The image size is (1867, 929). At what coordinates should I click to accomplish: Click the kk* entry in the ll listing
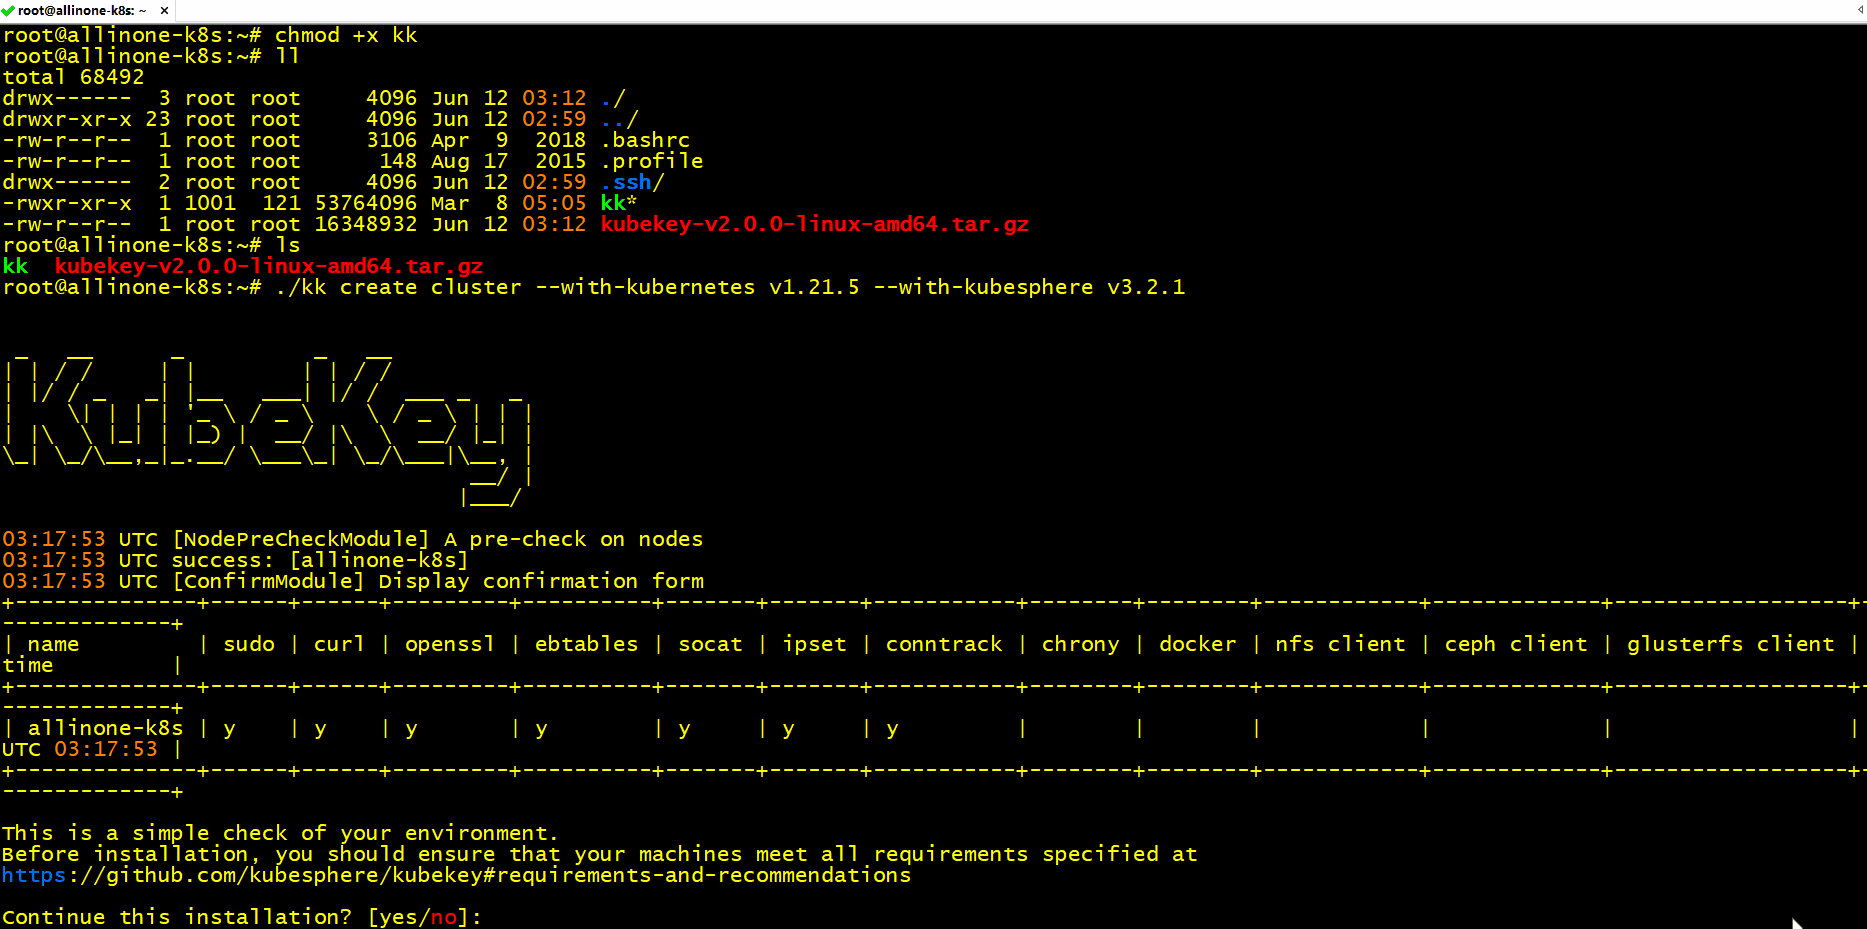tap(617, 203)
